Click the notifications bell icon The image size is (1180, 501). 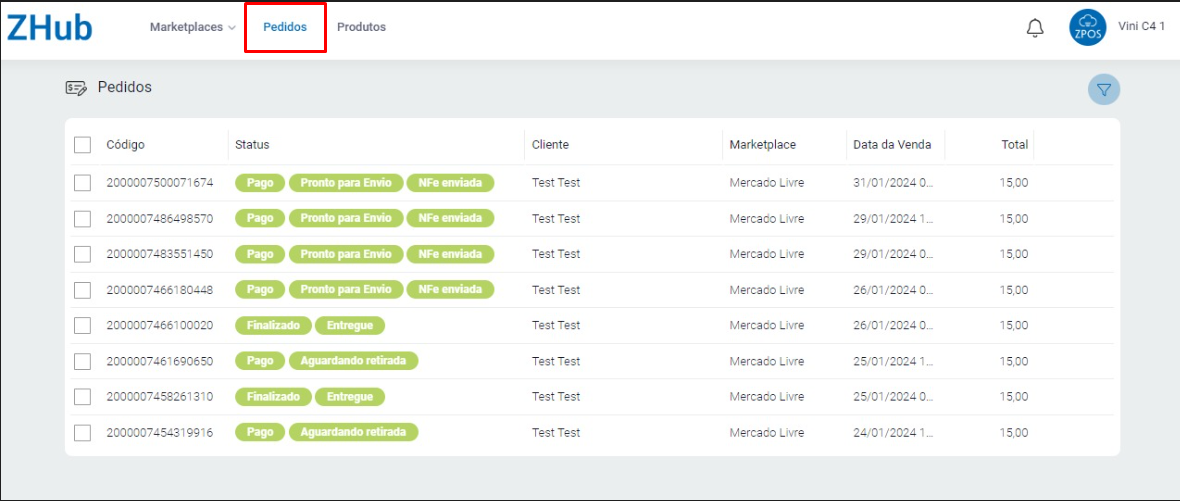(x=1035, y=29)
